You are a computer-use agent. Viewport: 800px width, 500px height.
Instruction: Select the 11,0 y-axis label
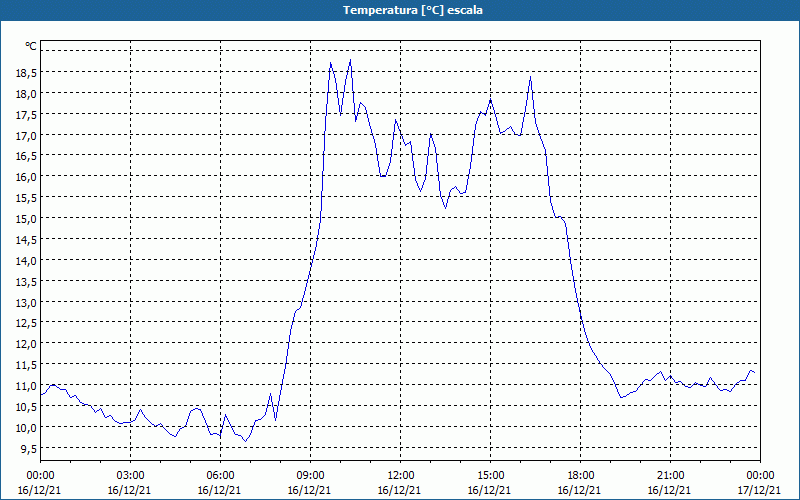27,386
